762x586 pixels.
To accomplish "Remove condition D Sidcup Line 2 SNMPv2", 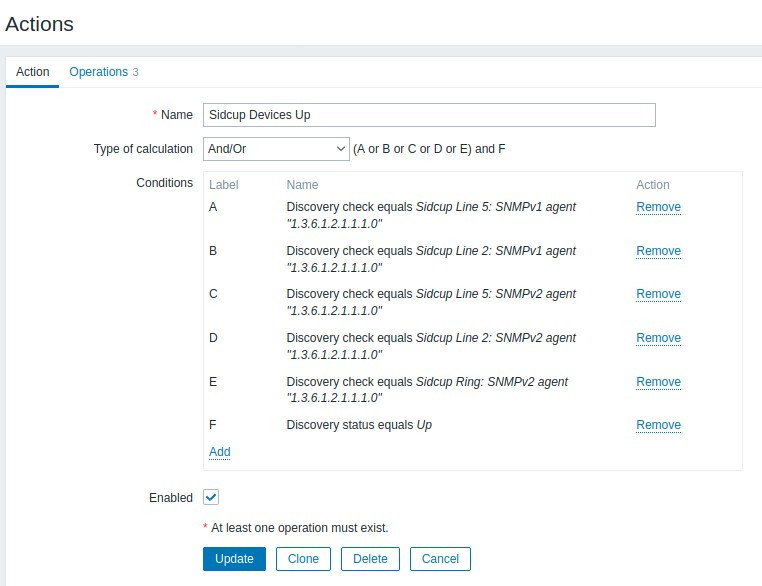I will 658,338.
